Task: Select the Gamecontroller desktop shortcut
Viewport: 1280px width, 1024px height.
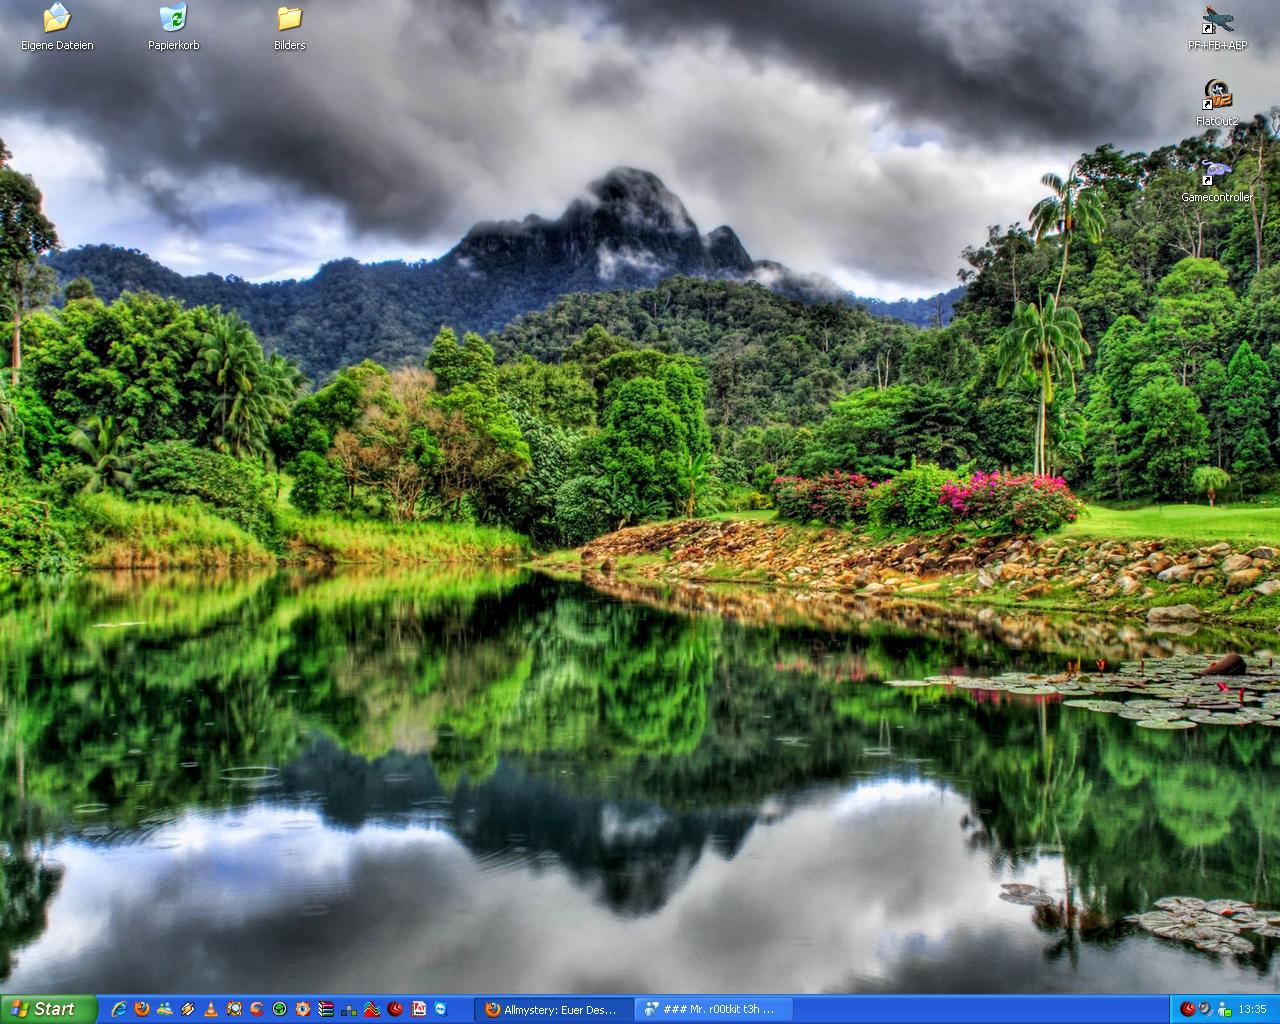Action: 1217,180
